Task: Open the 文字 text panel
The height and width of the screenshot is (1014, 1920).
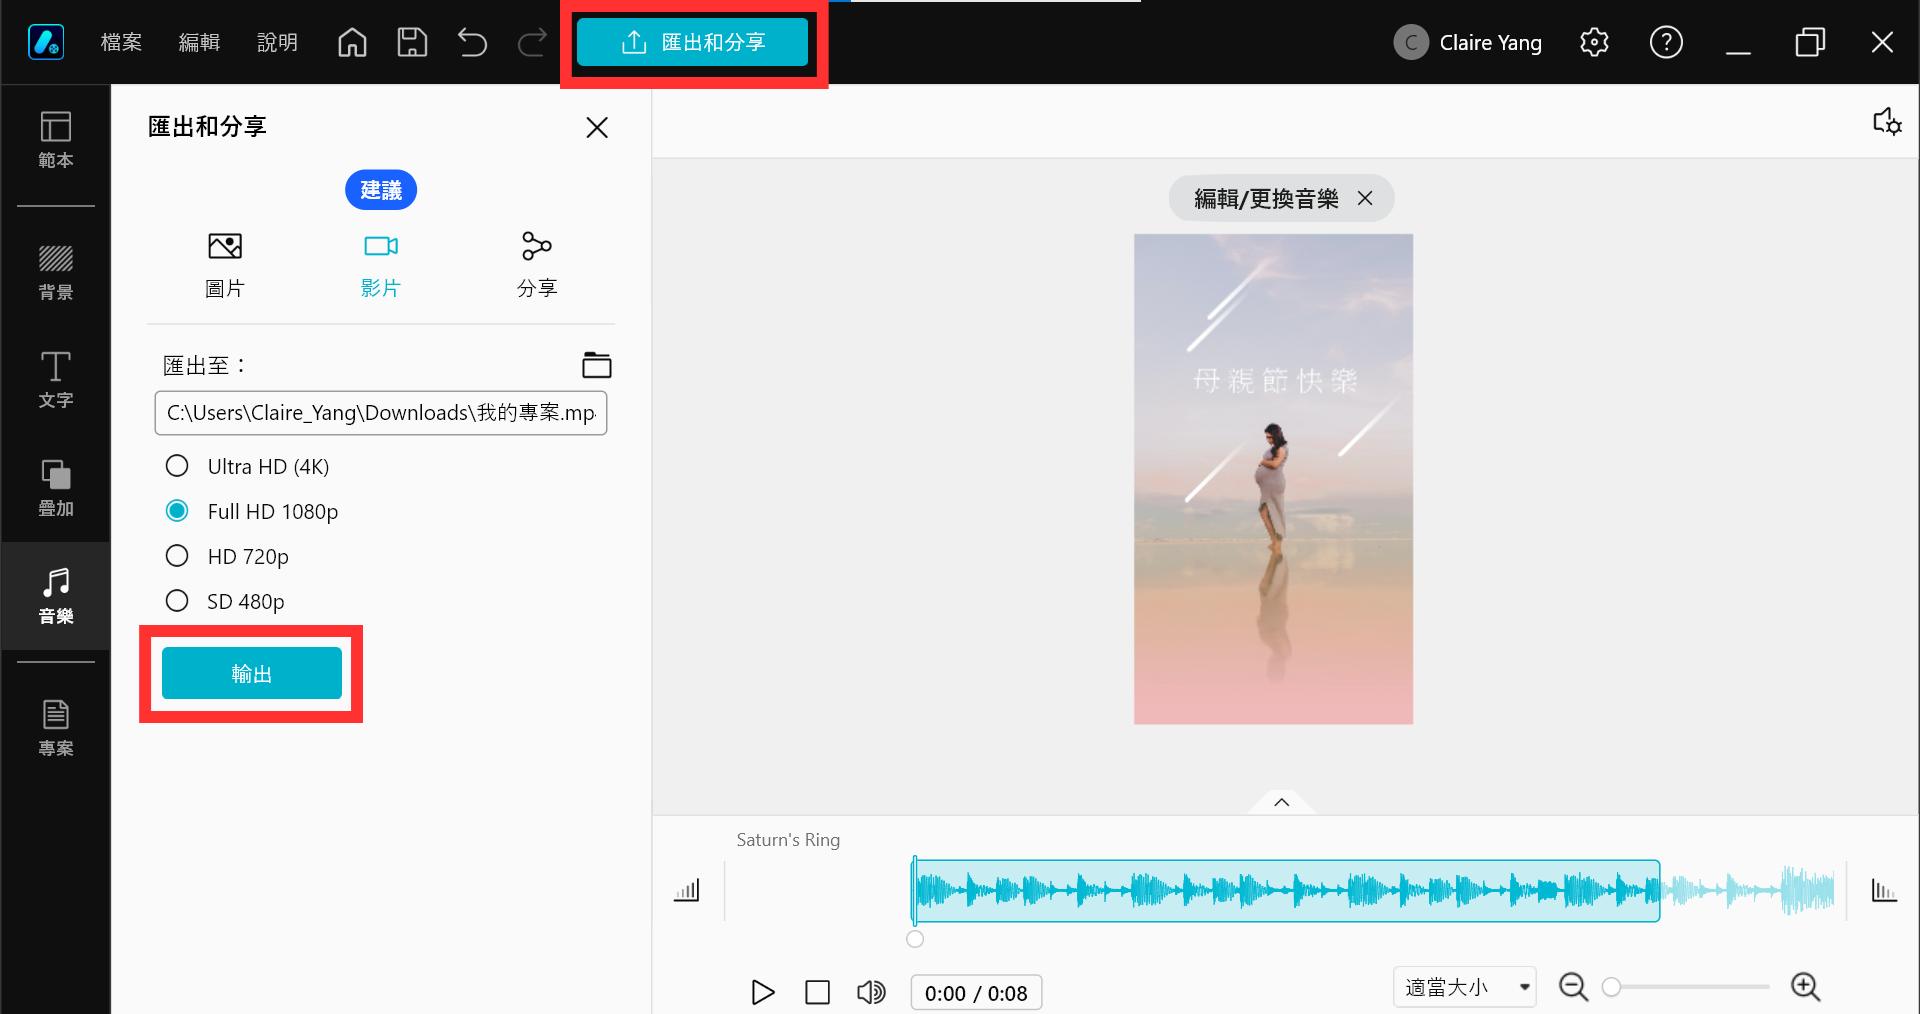Action: coord(55,380)
